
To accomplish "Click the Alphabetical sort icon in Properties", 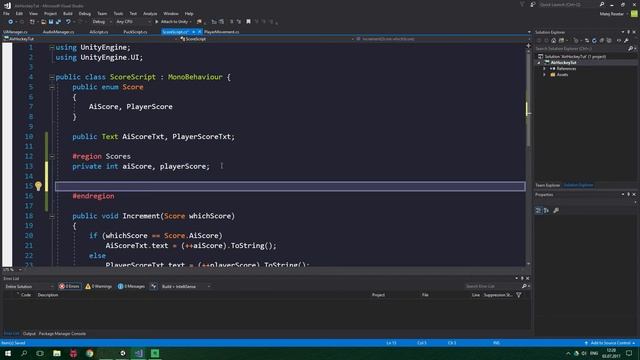I will [546, 210].
